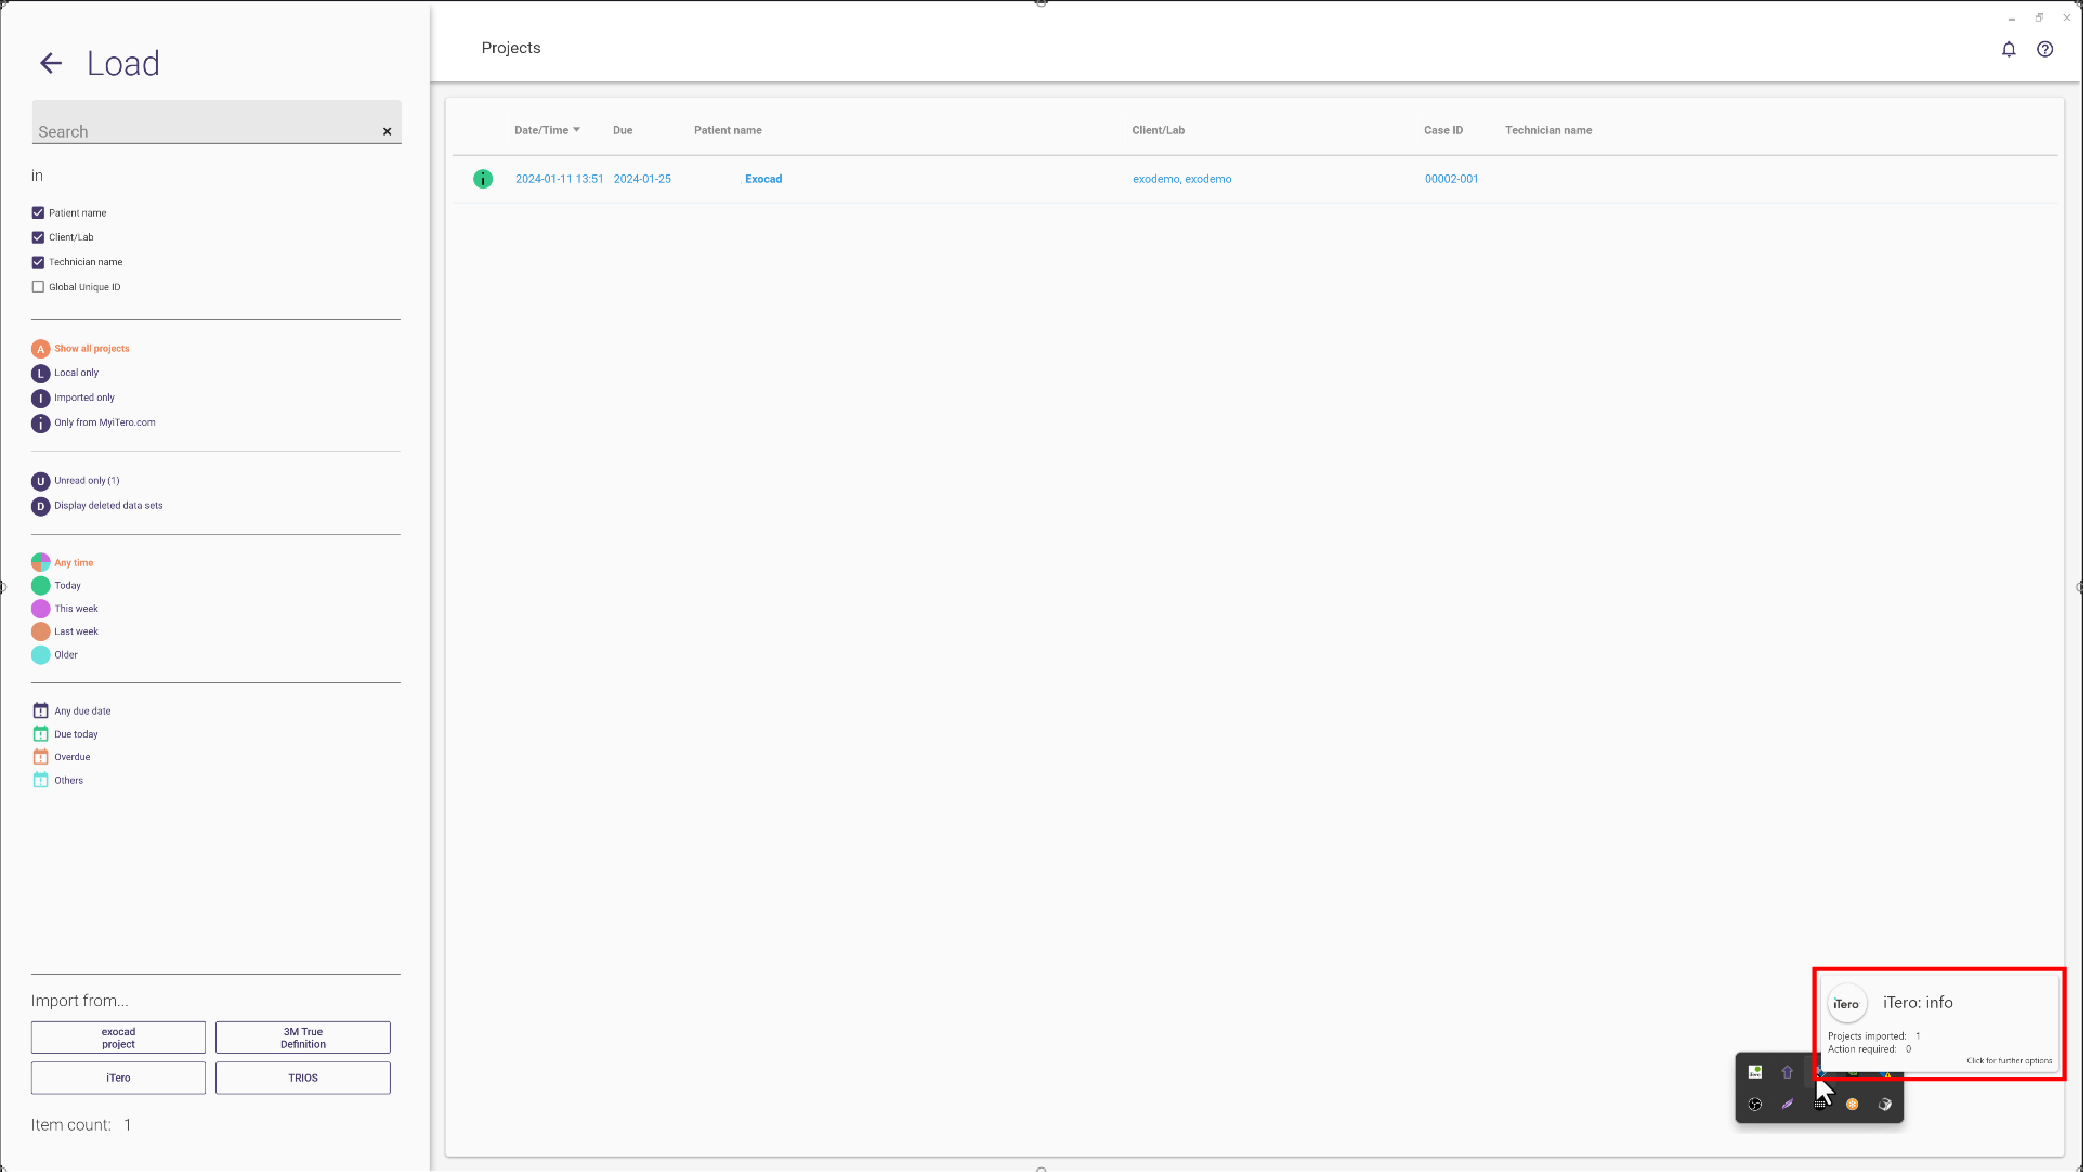This screenshot has height=1172, width=2084.
Task: Click the purple up-arrow tray icon
Action: pyautogui.click(x=1787, y=1072)
